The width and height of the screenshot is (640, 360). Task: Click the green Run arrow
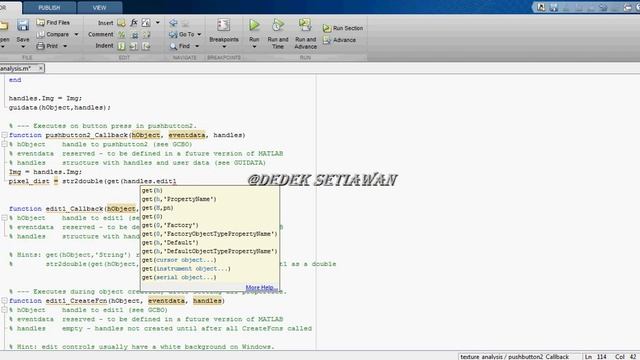click(x=254, y=25)
